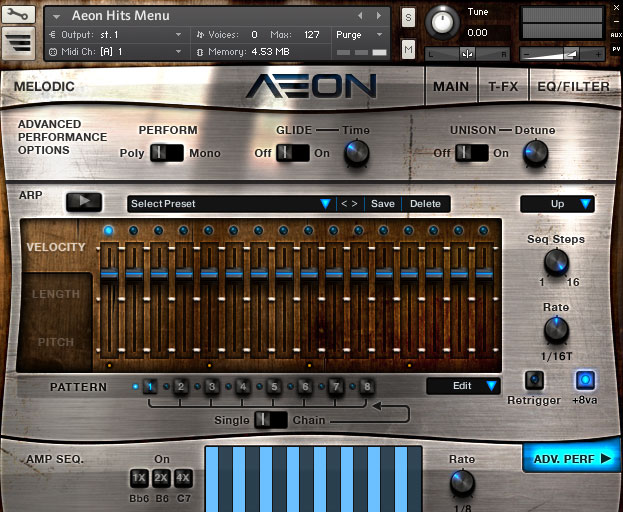Click the ADV. PERF button
The image size is (623, 512).
pos(571,458)
